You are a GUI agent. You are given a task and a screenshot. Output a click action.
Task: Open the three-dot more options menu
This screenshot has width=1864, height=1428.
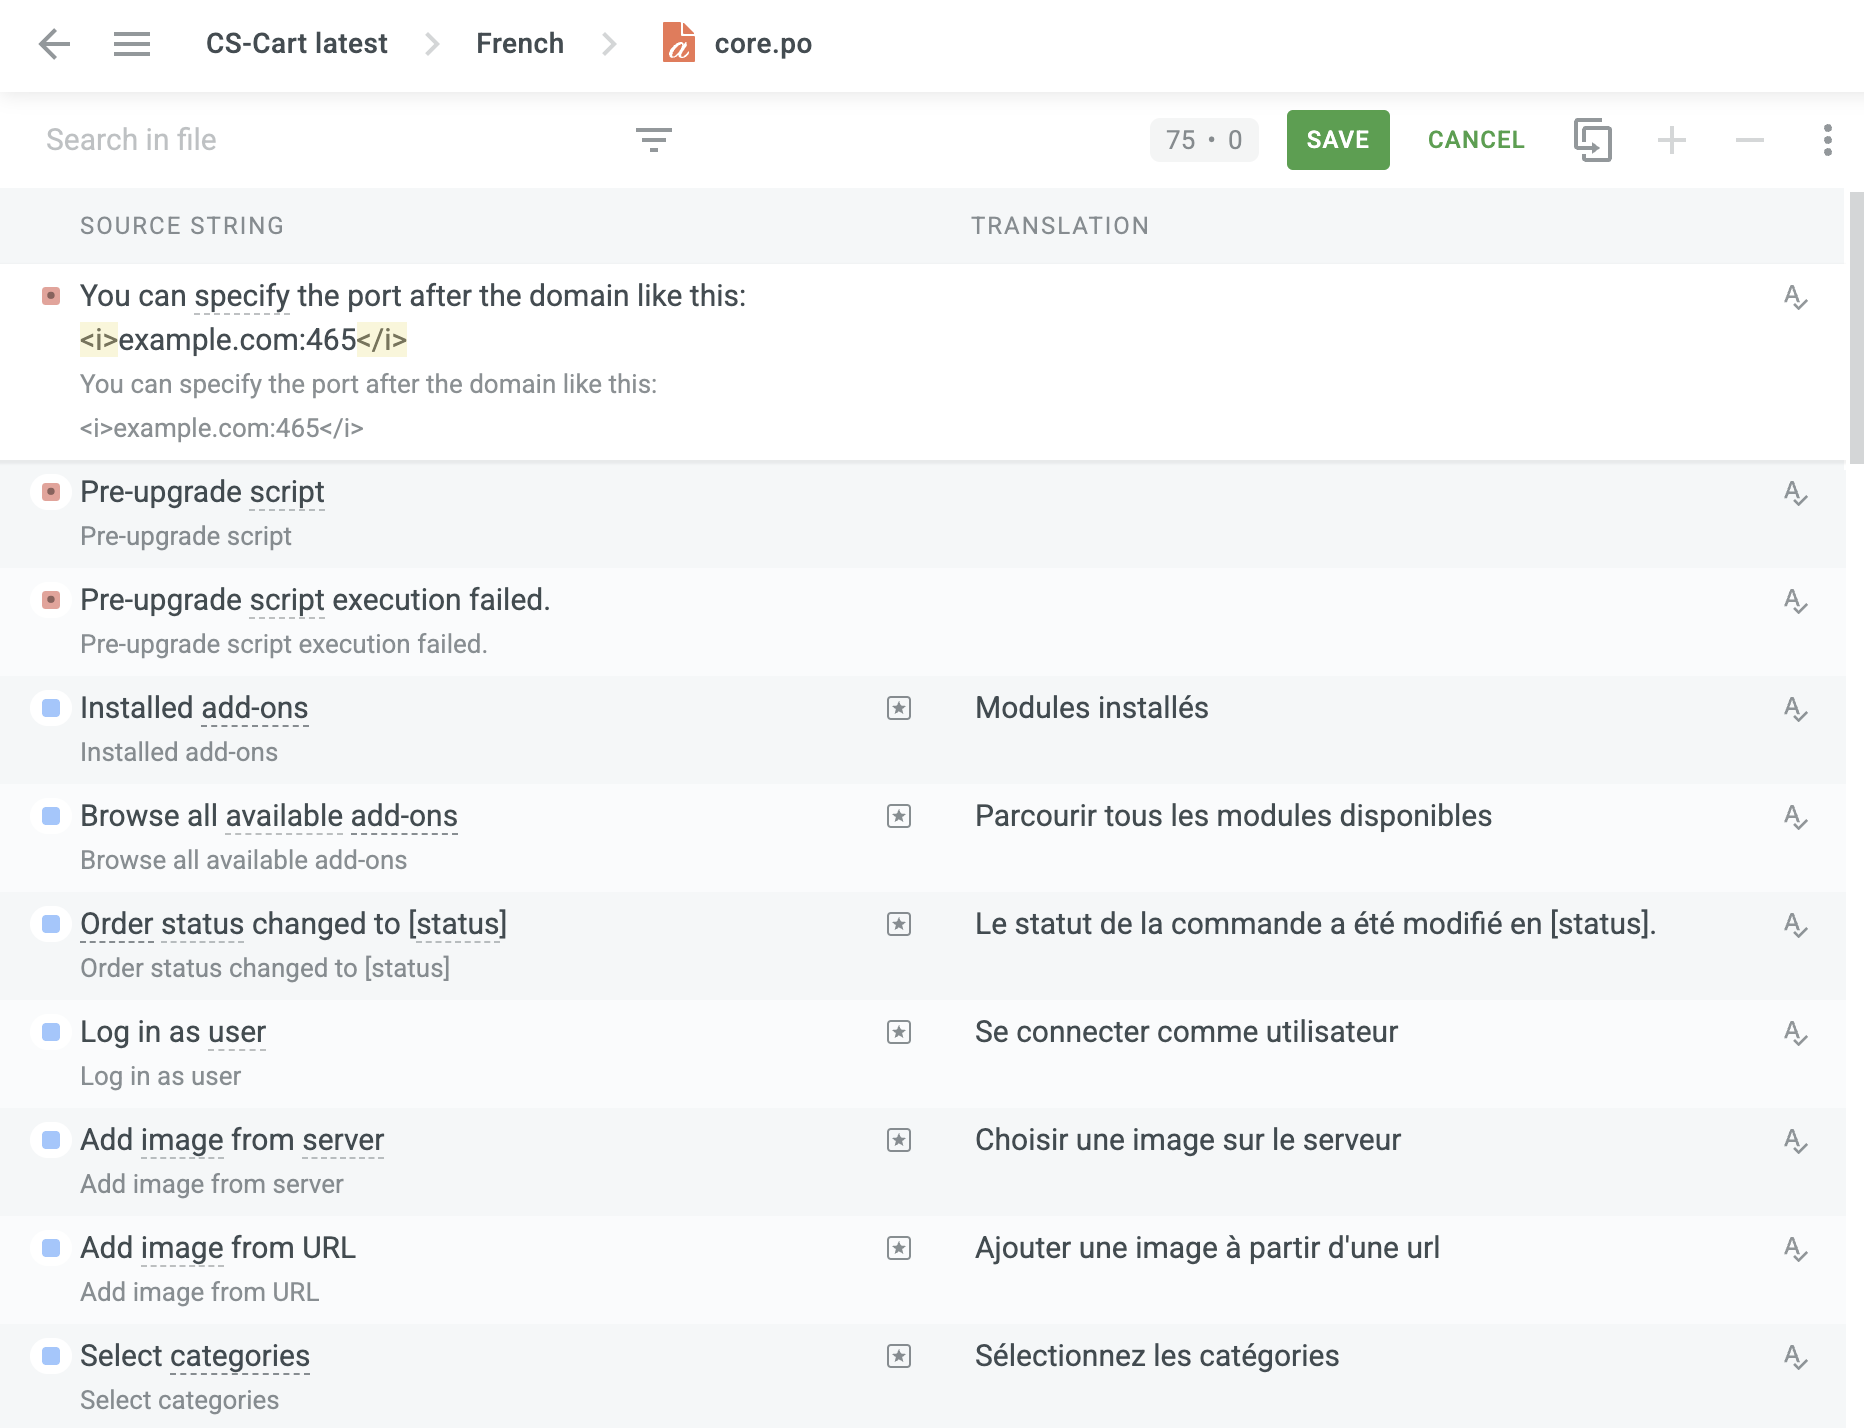pos(1827,140)
